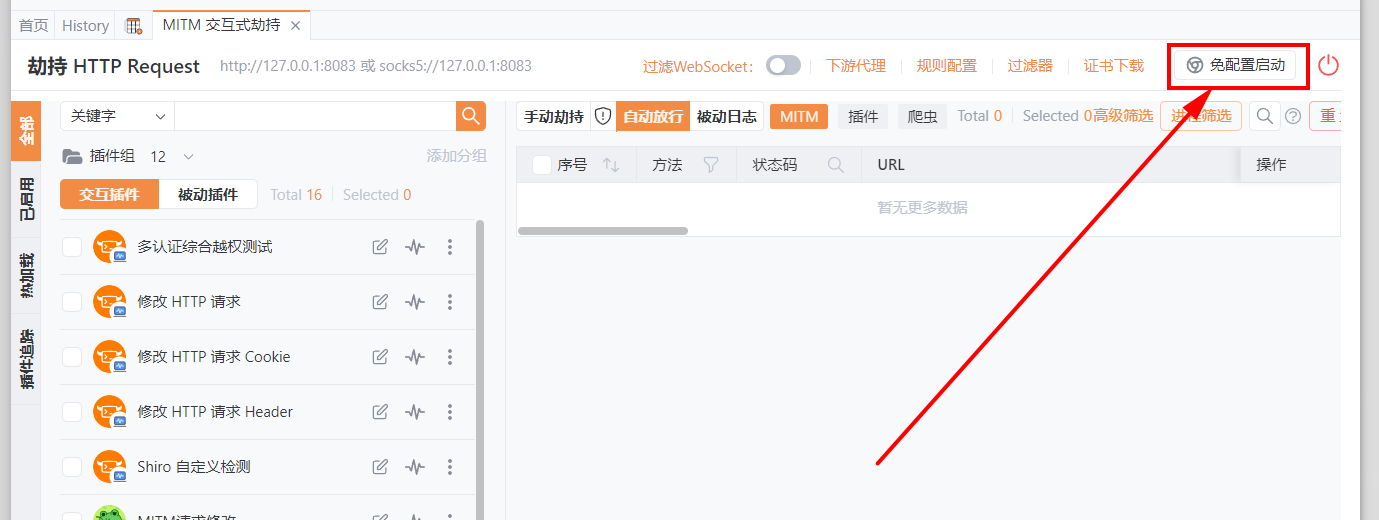
Task: Open the 关键字 search type dropdown
Action: 118,116
